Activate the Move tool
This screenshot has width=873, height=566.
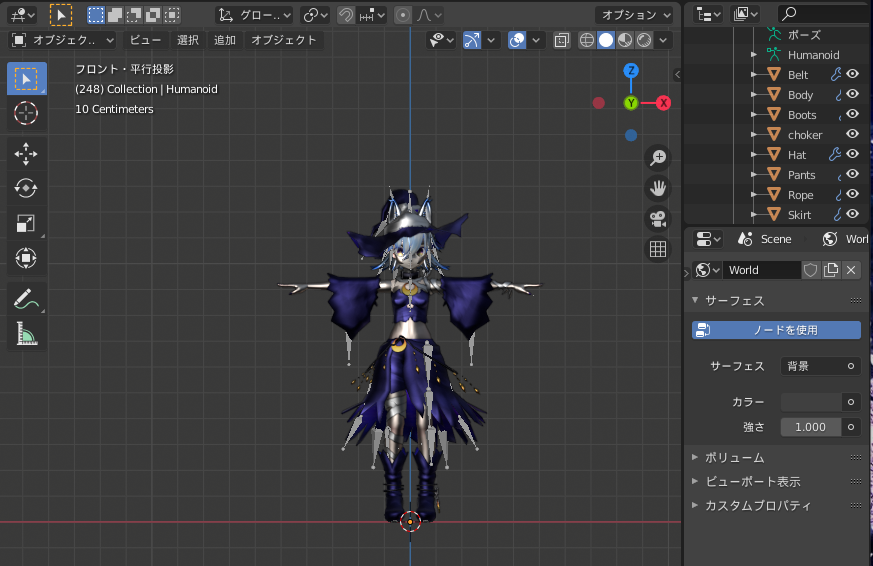pos(26,152)
